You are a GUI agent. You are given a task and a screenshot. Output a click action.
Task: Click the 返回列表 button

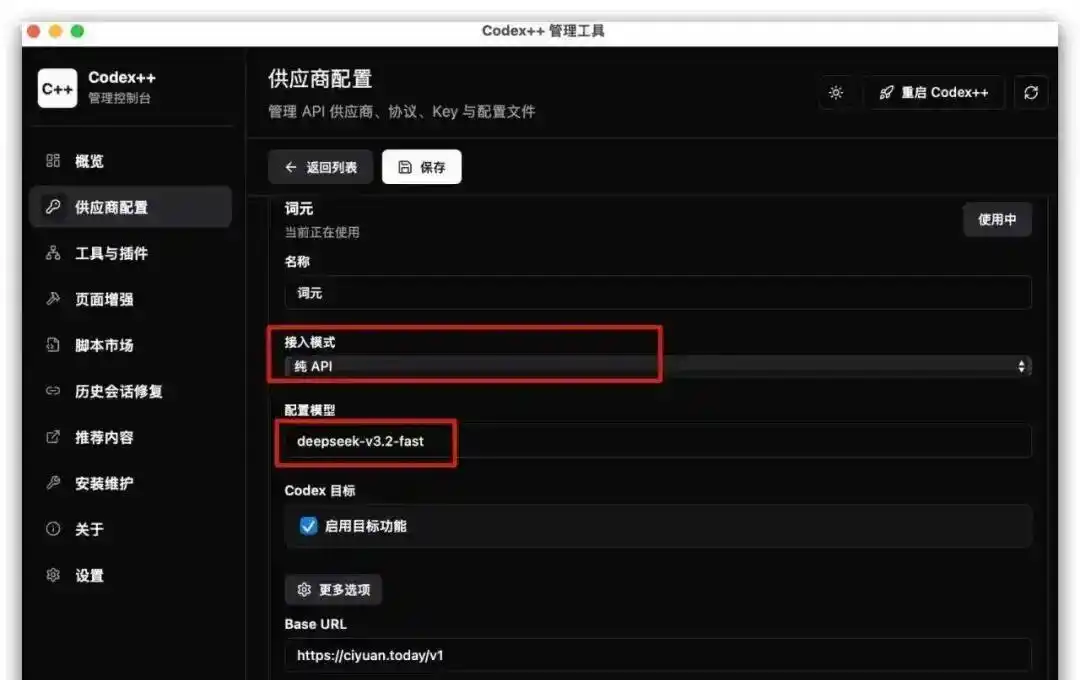tap(320, 167)
